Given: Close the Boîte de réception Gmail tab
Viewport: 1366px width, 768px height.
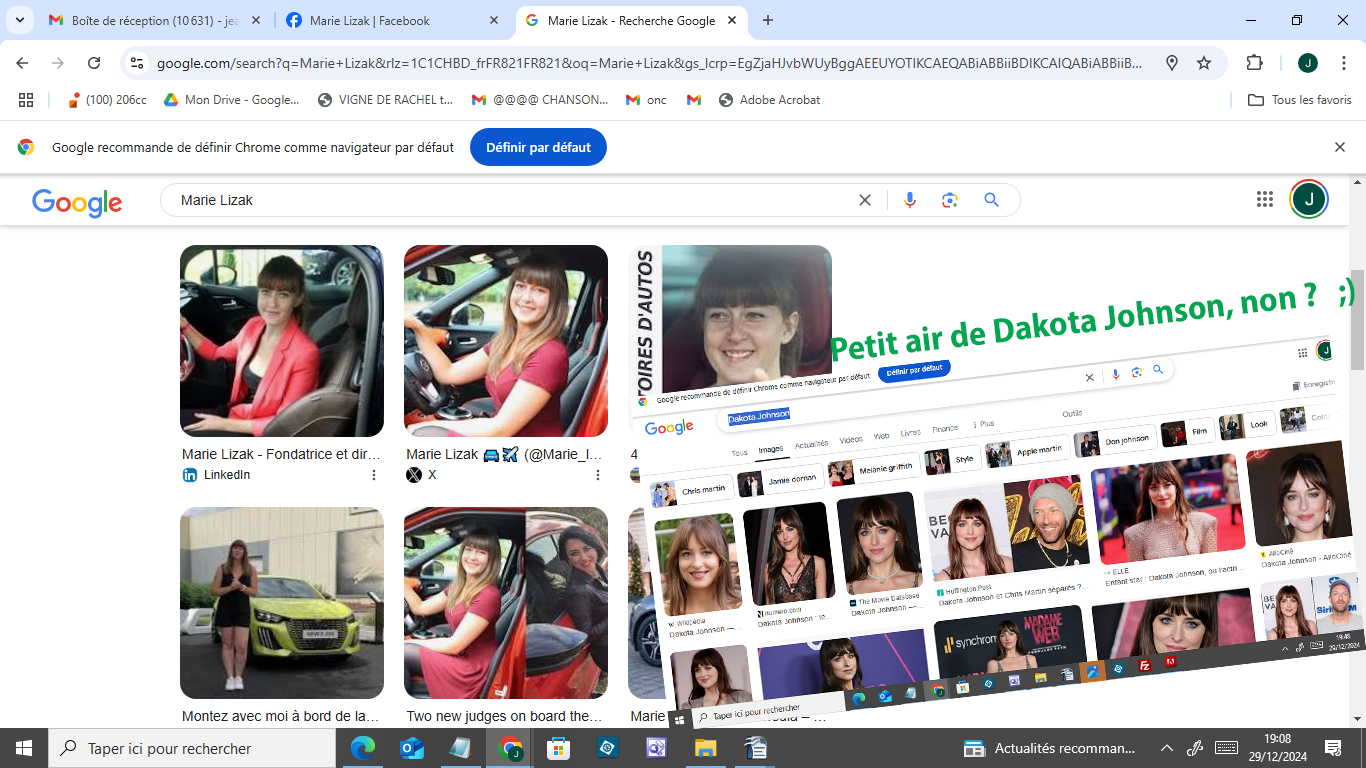Looking at the screenshot, I should point(257,20).
